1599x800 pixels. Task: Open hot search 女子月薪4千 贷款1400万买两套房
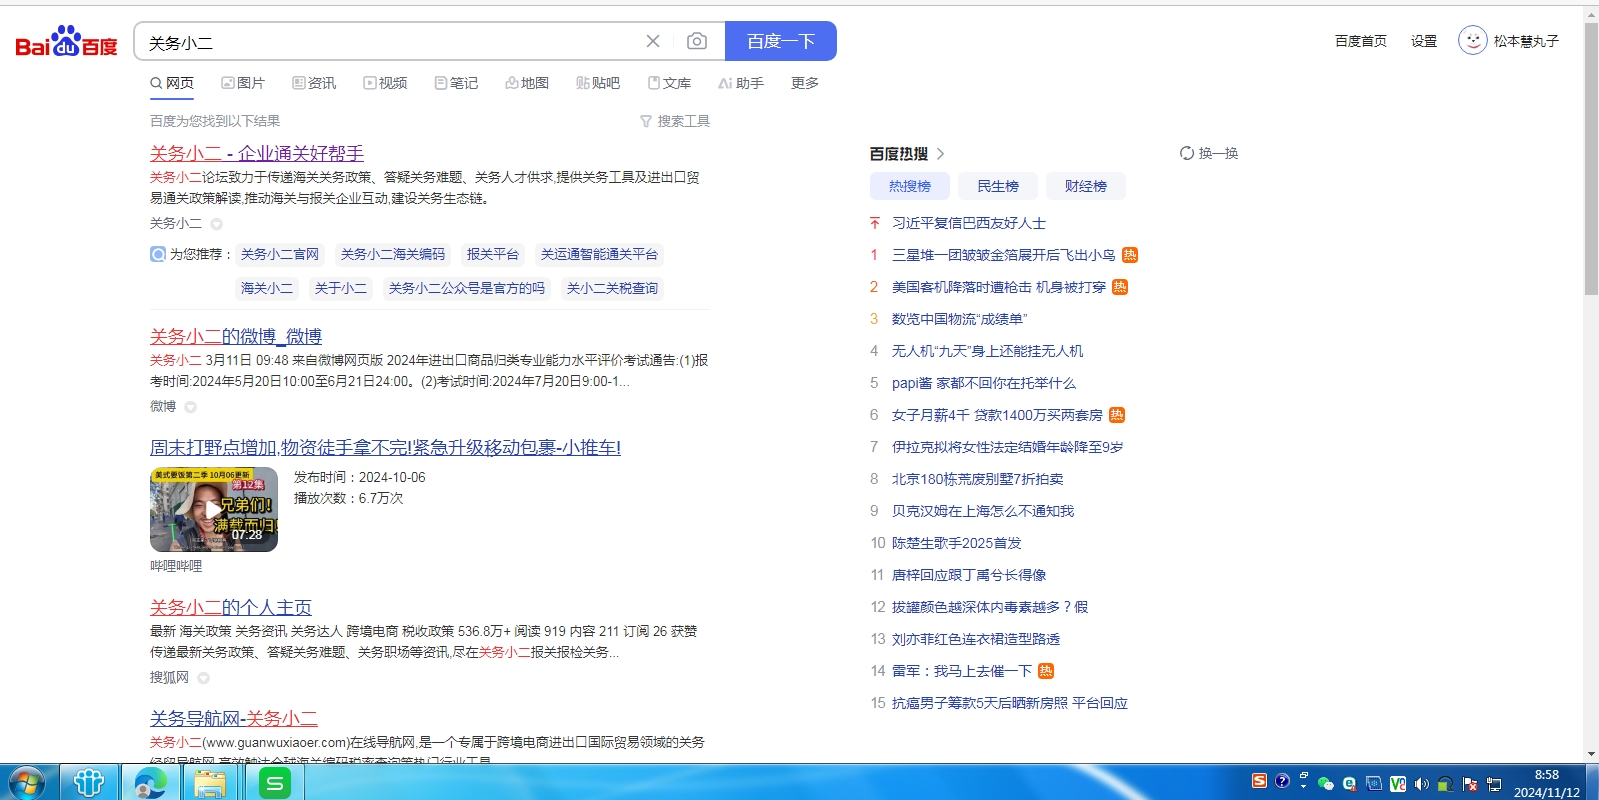click(997, 415)
